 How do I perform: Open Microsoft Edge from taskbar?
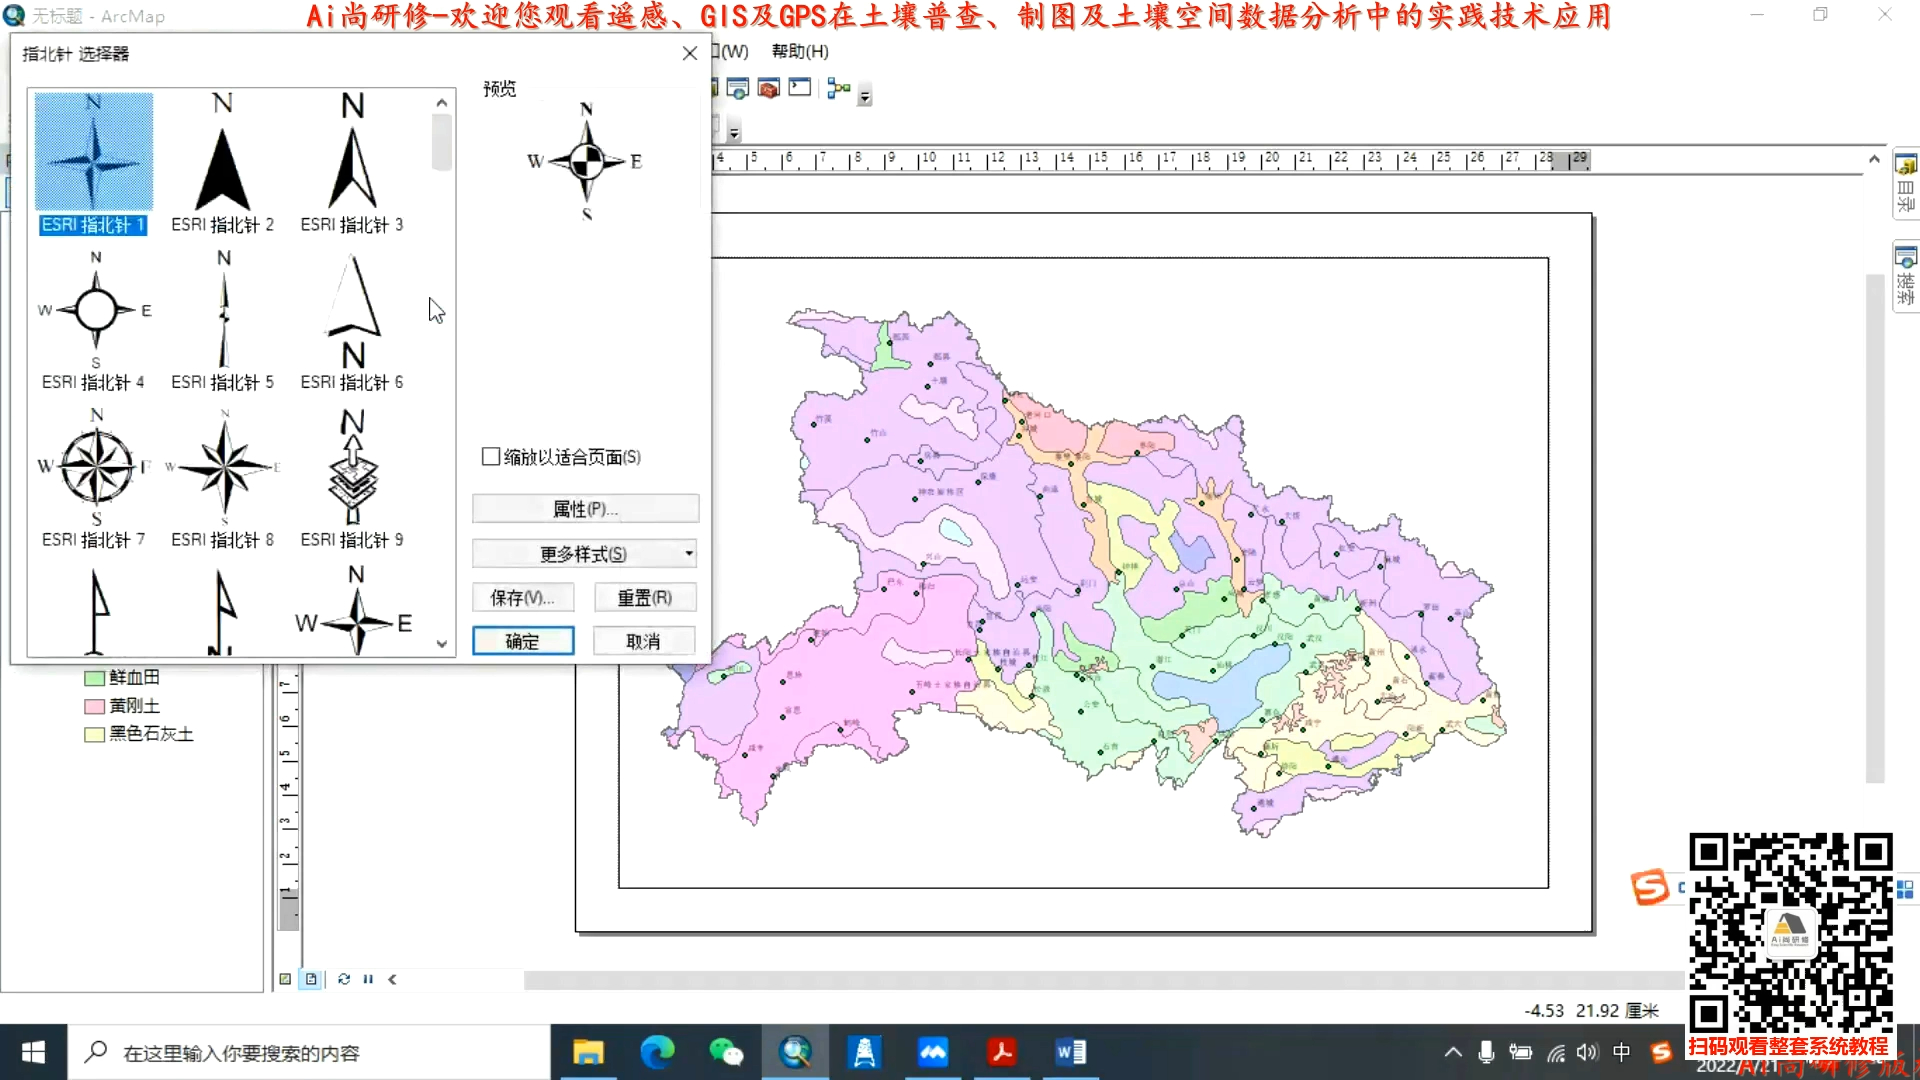(x=657, y=1052)
